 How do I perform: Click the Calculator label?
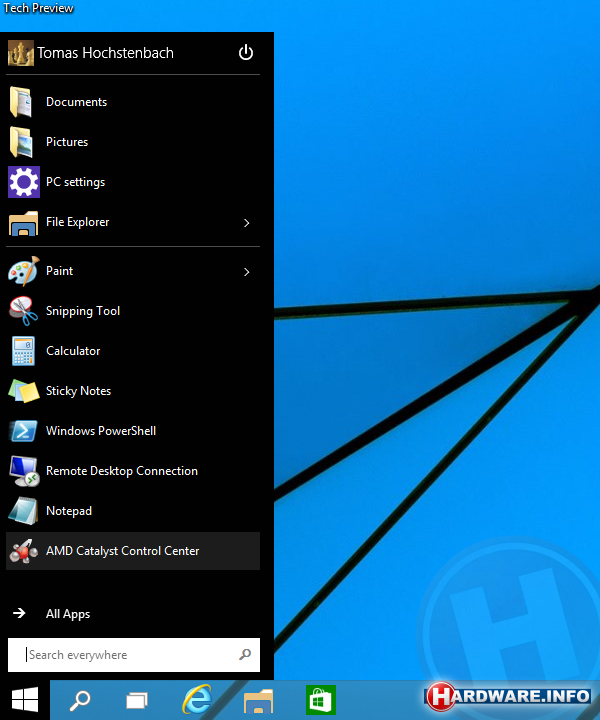(x=73, y=351)
